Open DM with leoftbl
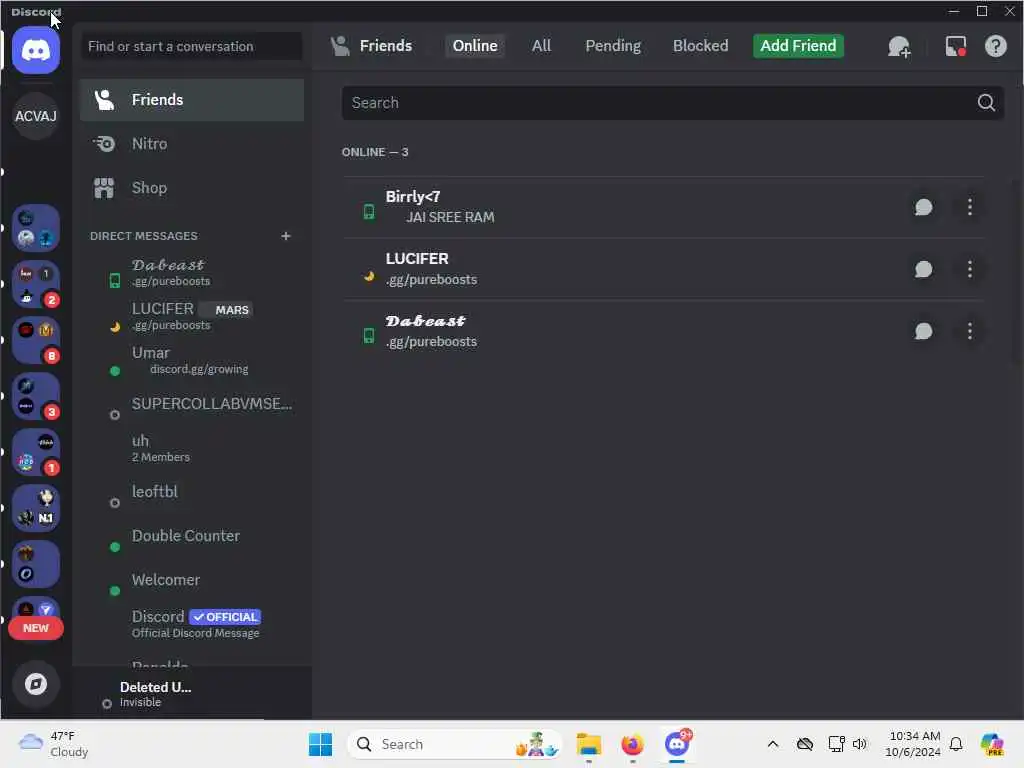 (192, 492)
